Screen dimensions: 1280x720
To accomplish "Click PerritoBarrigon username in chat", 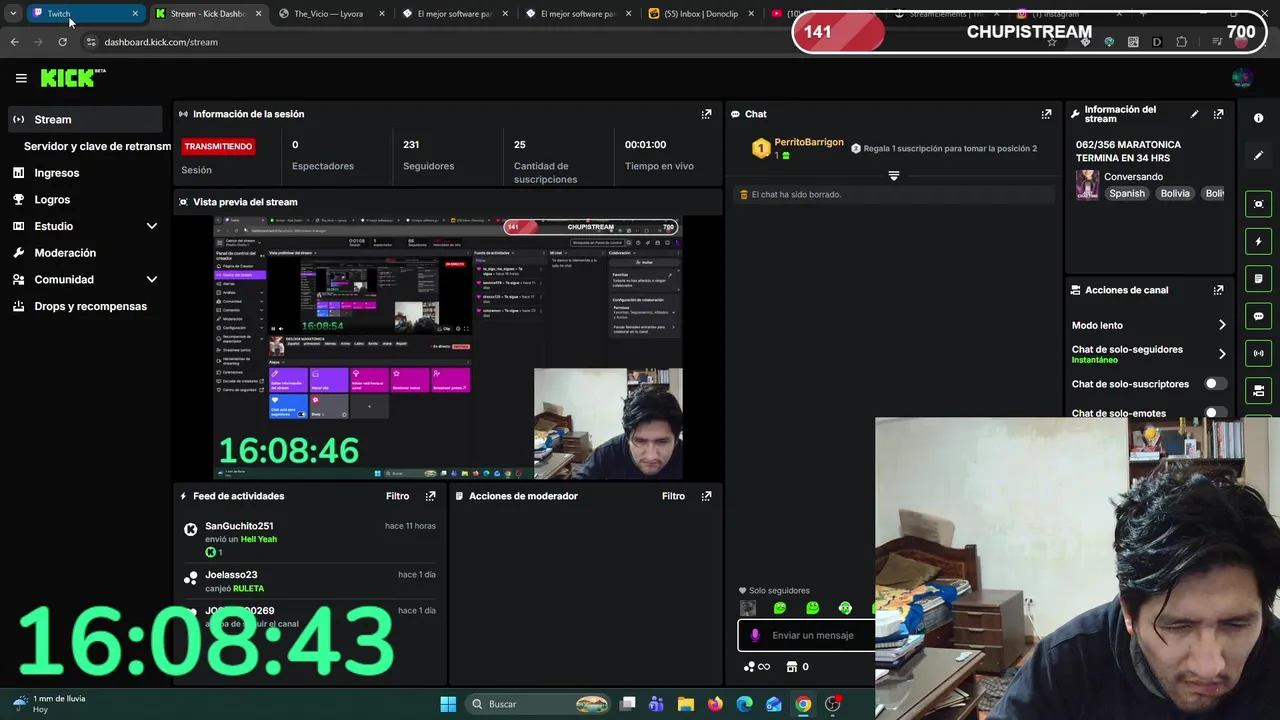I will click(809, 142).
